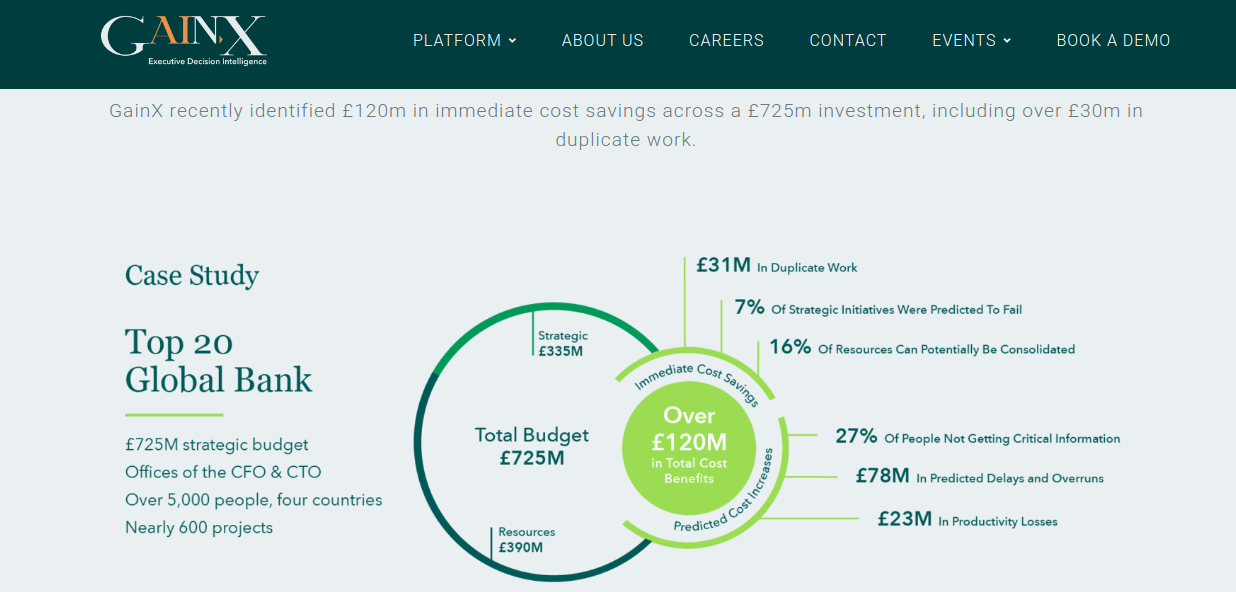The height and width of the screenshot is (592, 1236).
Task: Select Book a Demo link
Action: [1113, 41]
